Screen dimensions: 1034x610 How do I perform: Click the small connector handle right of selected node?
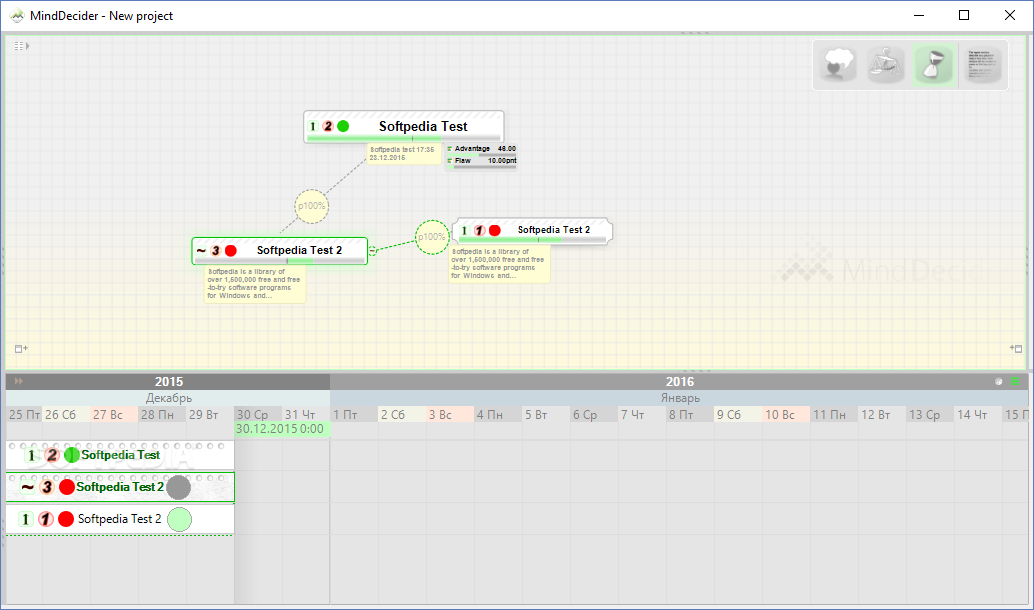pyautogui.click(x=373, y=251)
